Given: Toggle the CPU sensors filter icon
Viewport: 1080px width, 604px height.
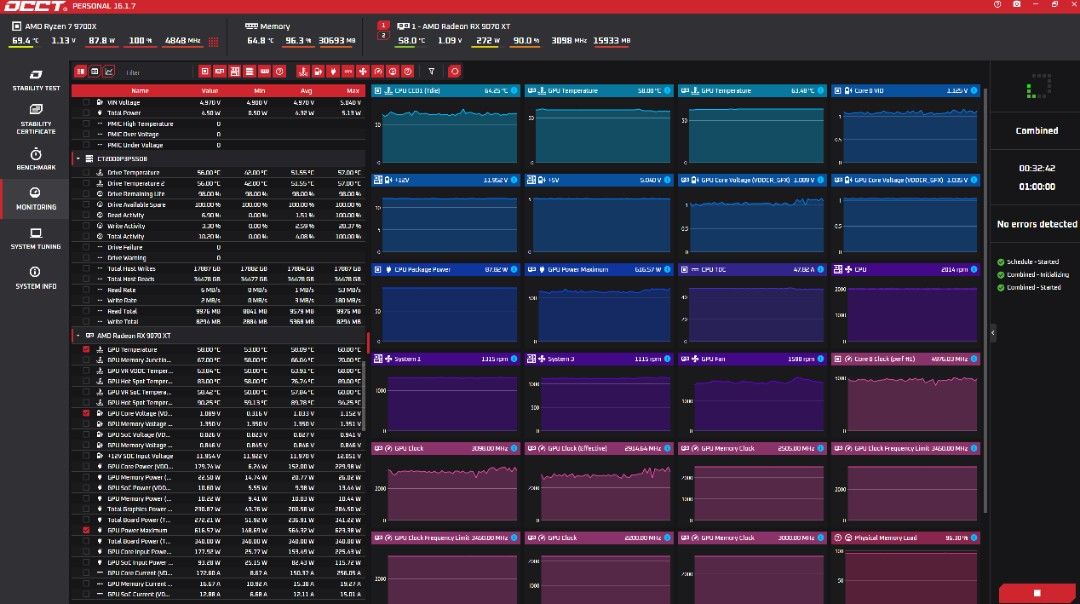Looking at the screenshot, I should tap(205, 72).
